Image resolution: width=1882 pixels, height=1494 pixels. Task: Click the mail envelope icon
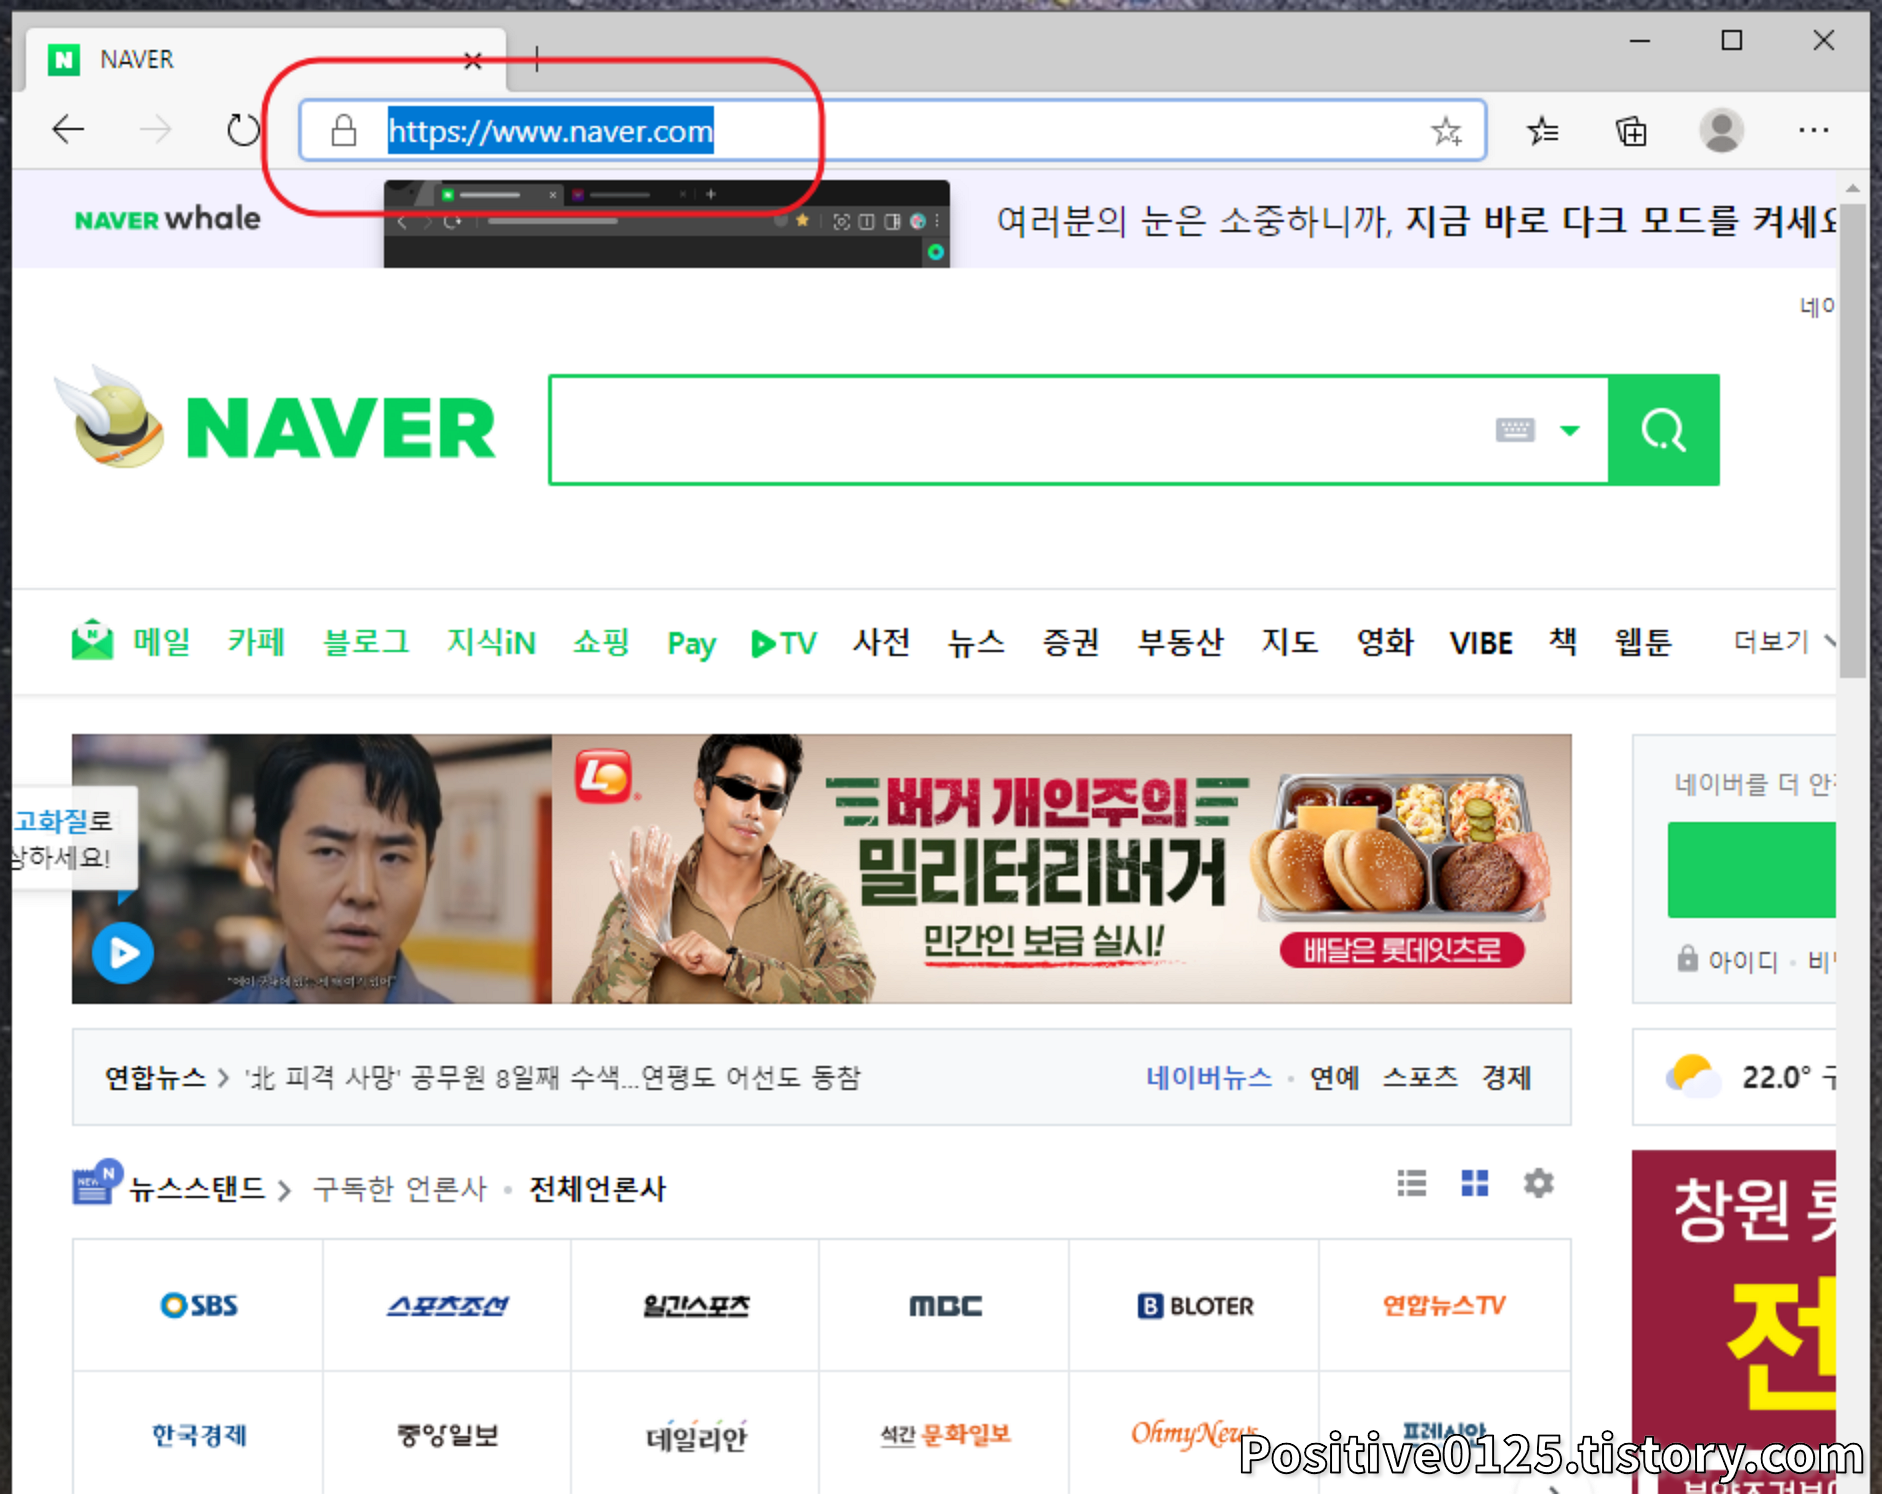point(92,640)
